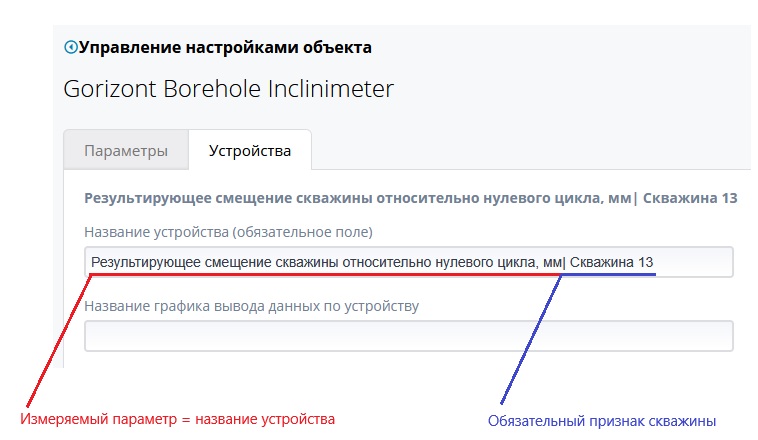Click the red annotation Измеряемый параметр text

(178, 419)
